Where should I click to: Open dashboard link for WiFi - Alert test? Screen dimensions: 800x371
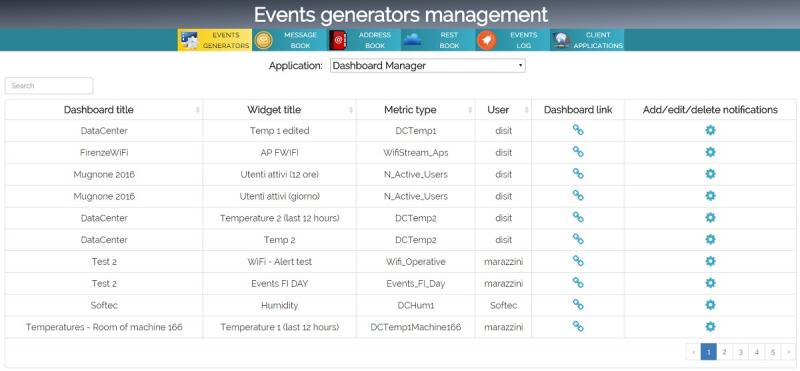tap(578, 261)
